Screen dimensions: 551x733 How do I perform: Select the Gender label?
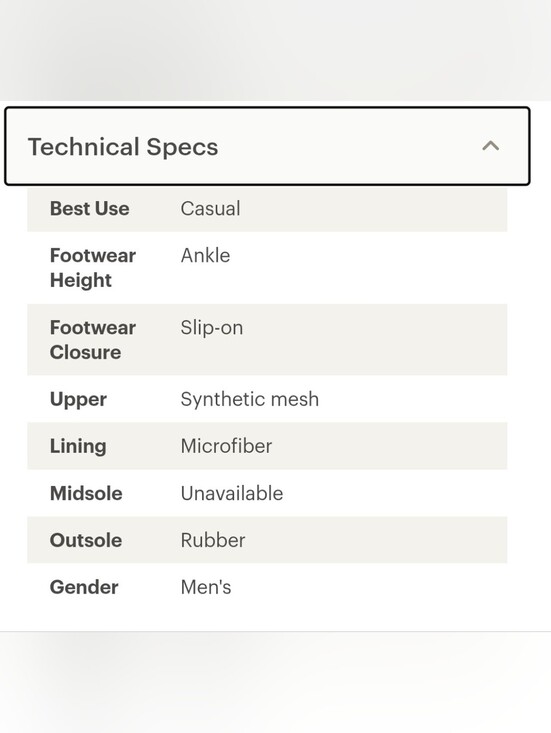[x=84, y=587]
